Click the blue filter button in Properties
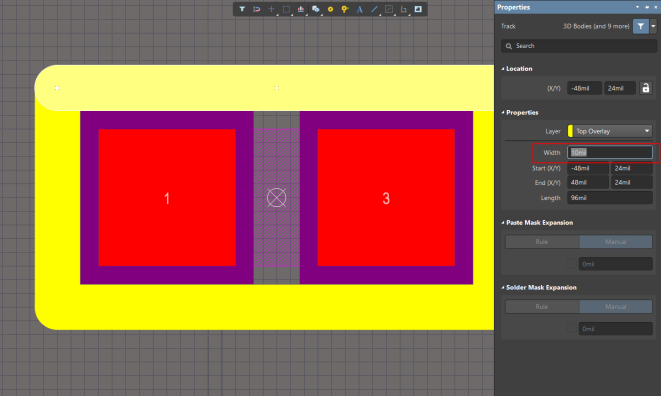This screenshot has height=396, width=662. tap(640, 26)
